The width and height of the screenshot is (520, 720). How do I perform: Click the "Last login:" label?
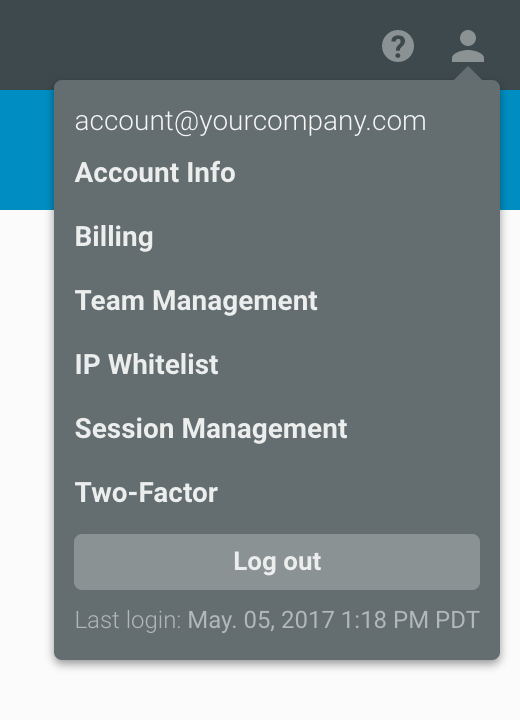[128, 620]
